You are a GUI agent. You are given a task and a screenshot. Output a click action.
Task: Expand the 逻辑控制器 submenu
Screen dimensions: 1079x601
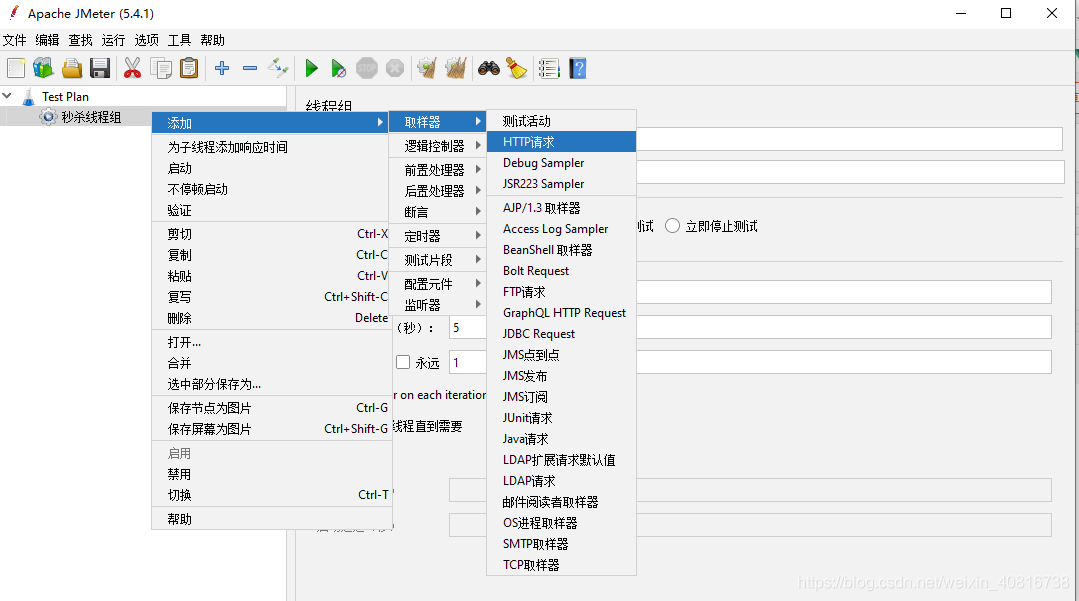pos(438,146)
